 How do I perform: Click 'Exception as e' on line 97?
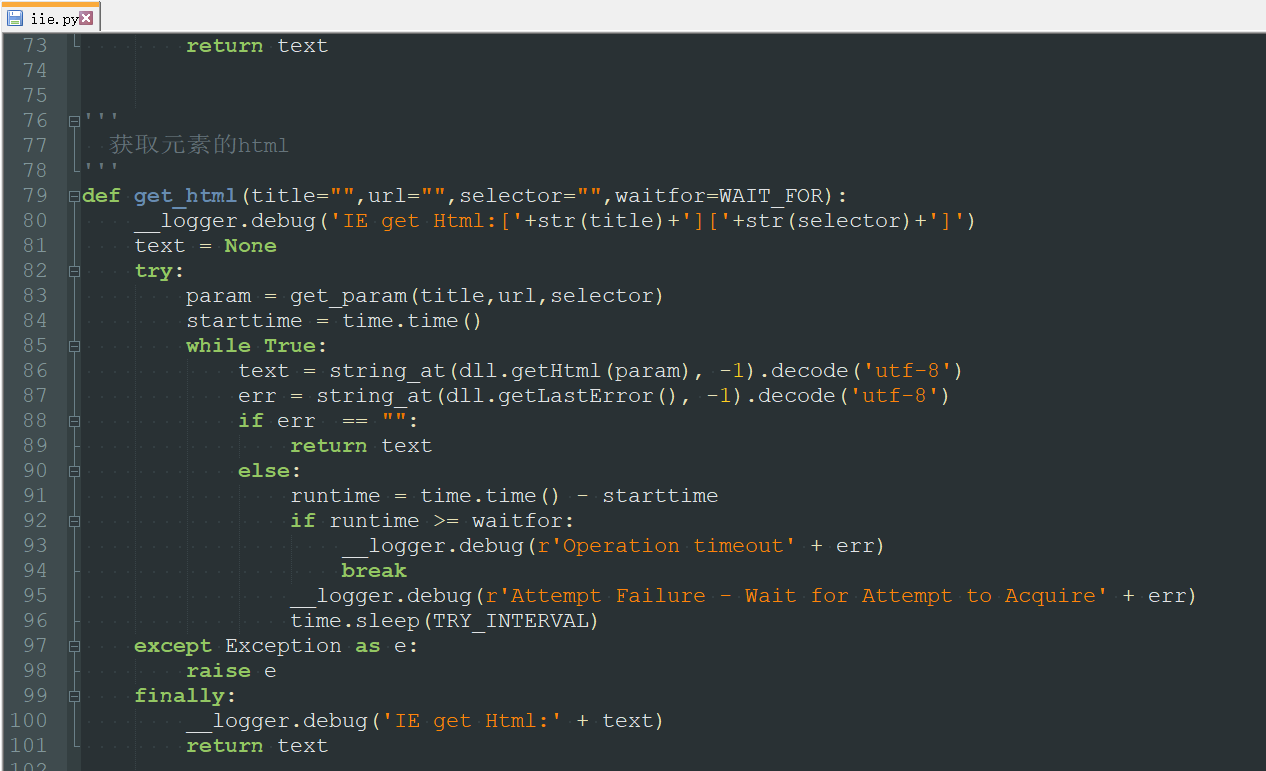point(316,646)
